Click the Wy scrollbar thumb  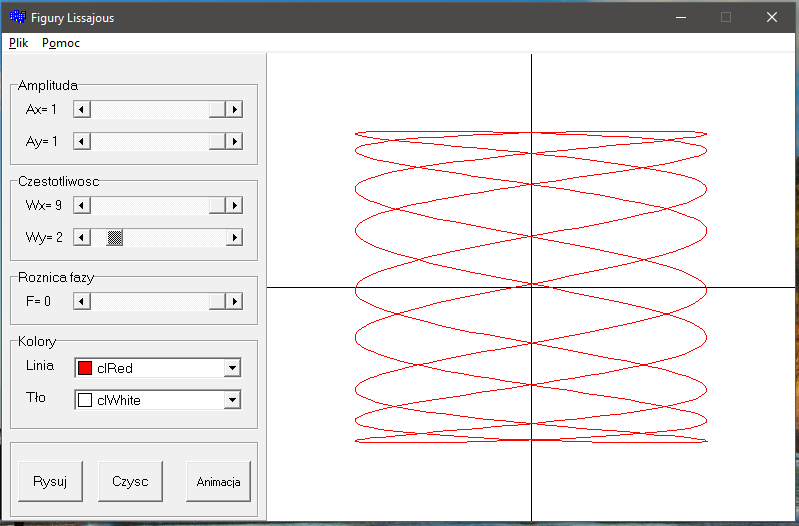[x=115, y=237]
